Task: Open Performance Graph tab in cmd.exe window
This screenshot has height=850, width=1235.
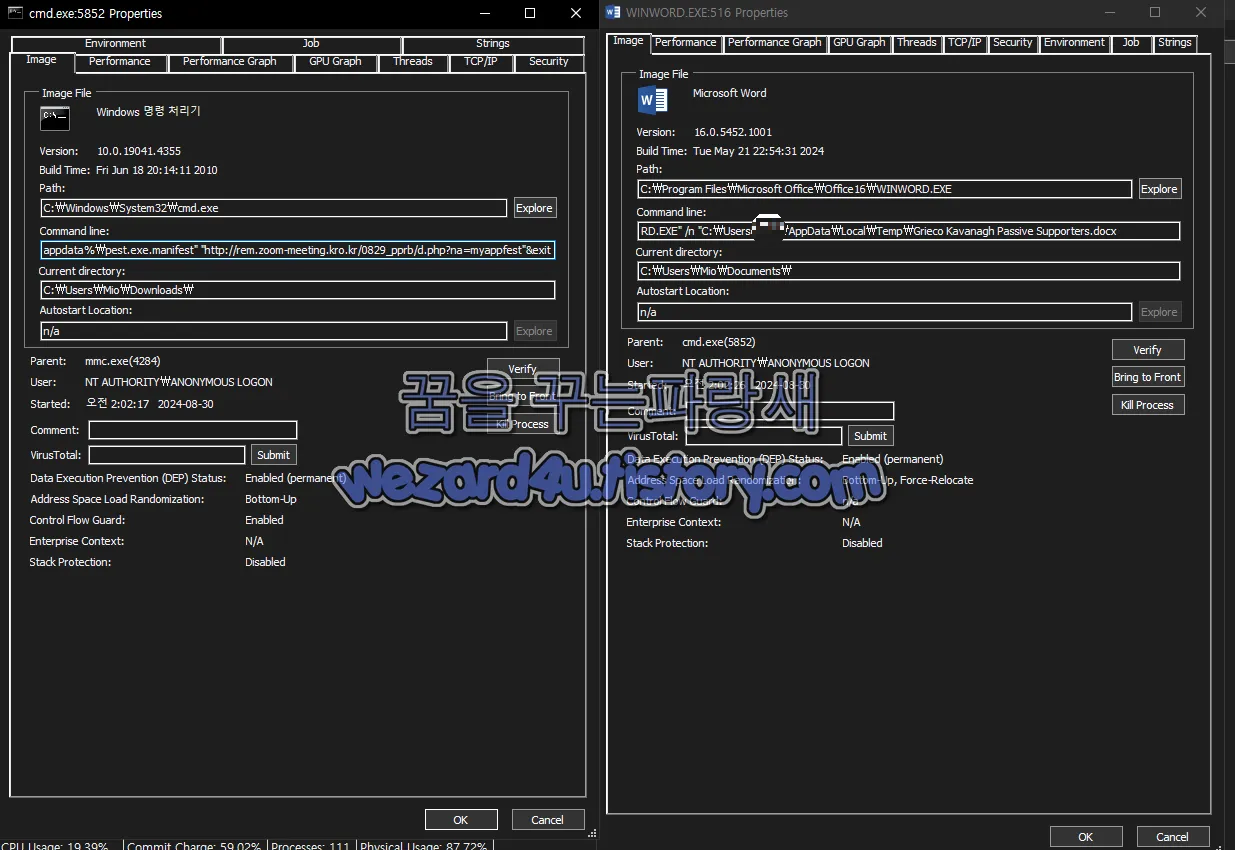Action: 230,62
